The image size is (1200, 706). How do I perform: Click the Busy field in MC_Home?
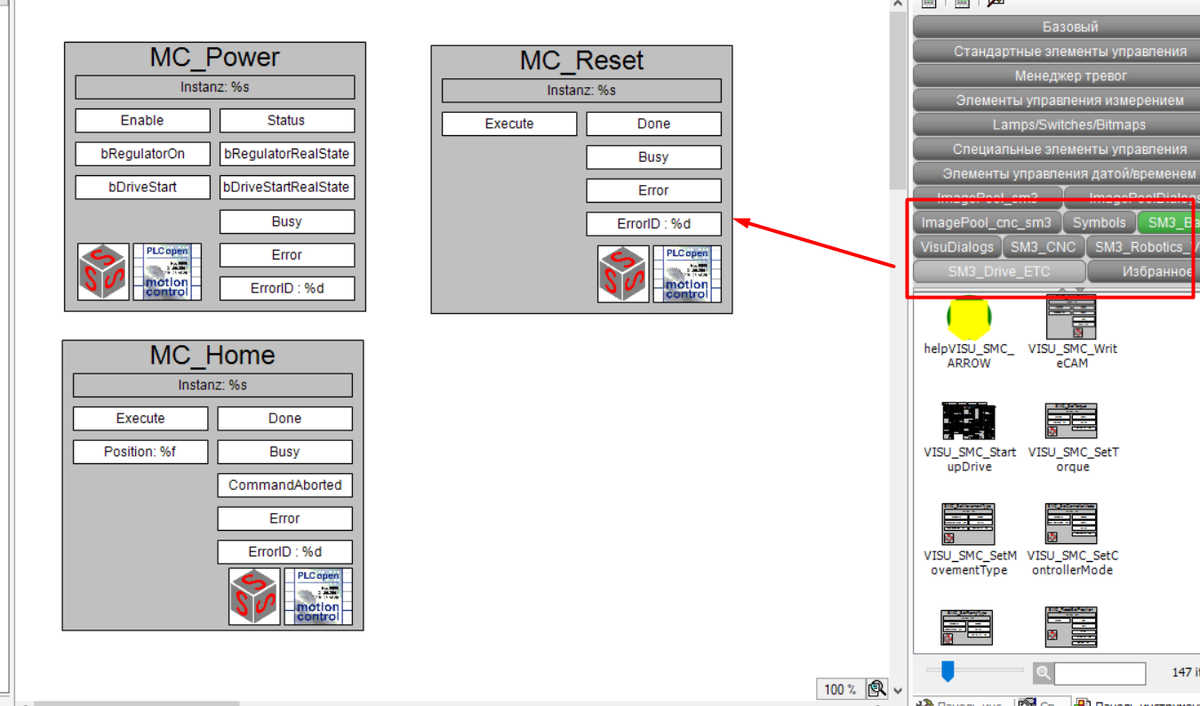285,452
